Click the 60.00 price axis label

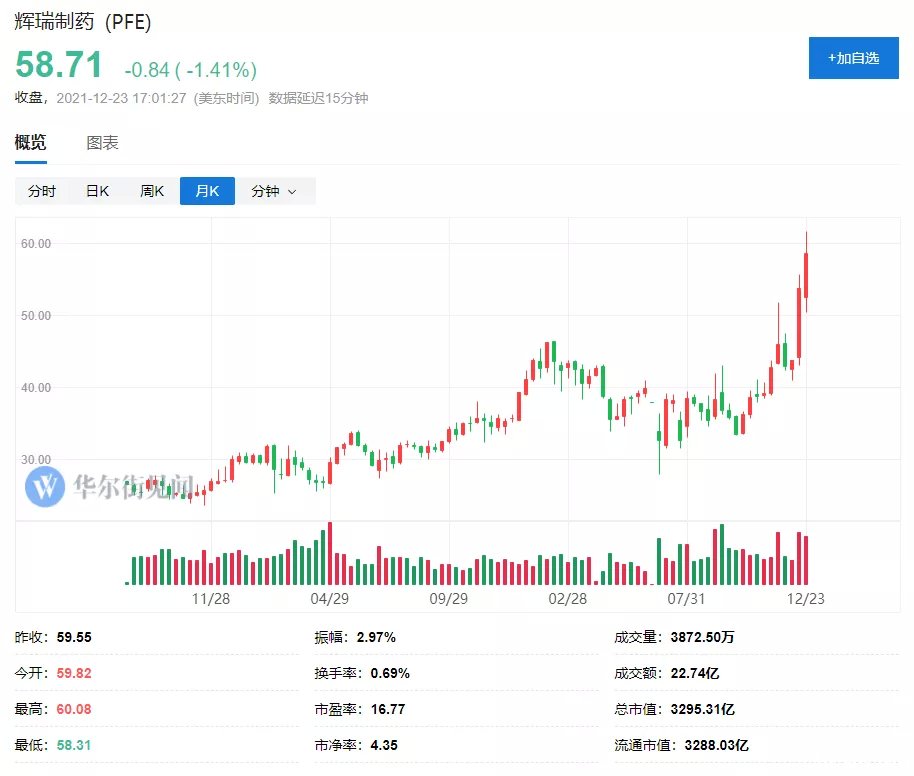tap(36, 244)
